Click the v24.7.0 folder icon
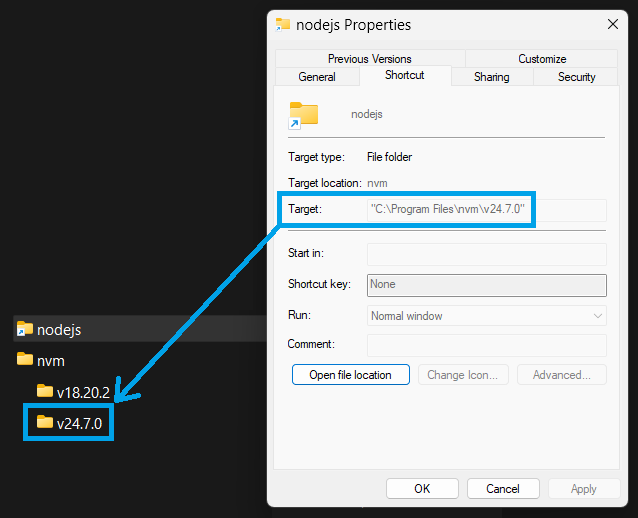 coord(44,423)
